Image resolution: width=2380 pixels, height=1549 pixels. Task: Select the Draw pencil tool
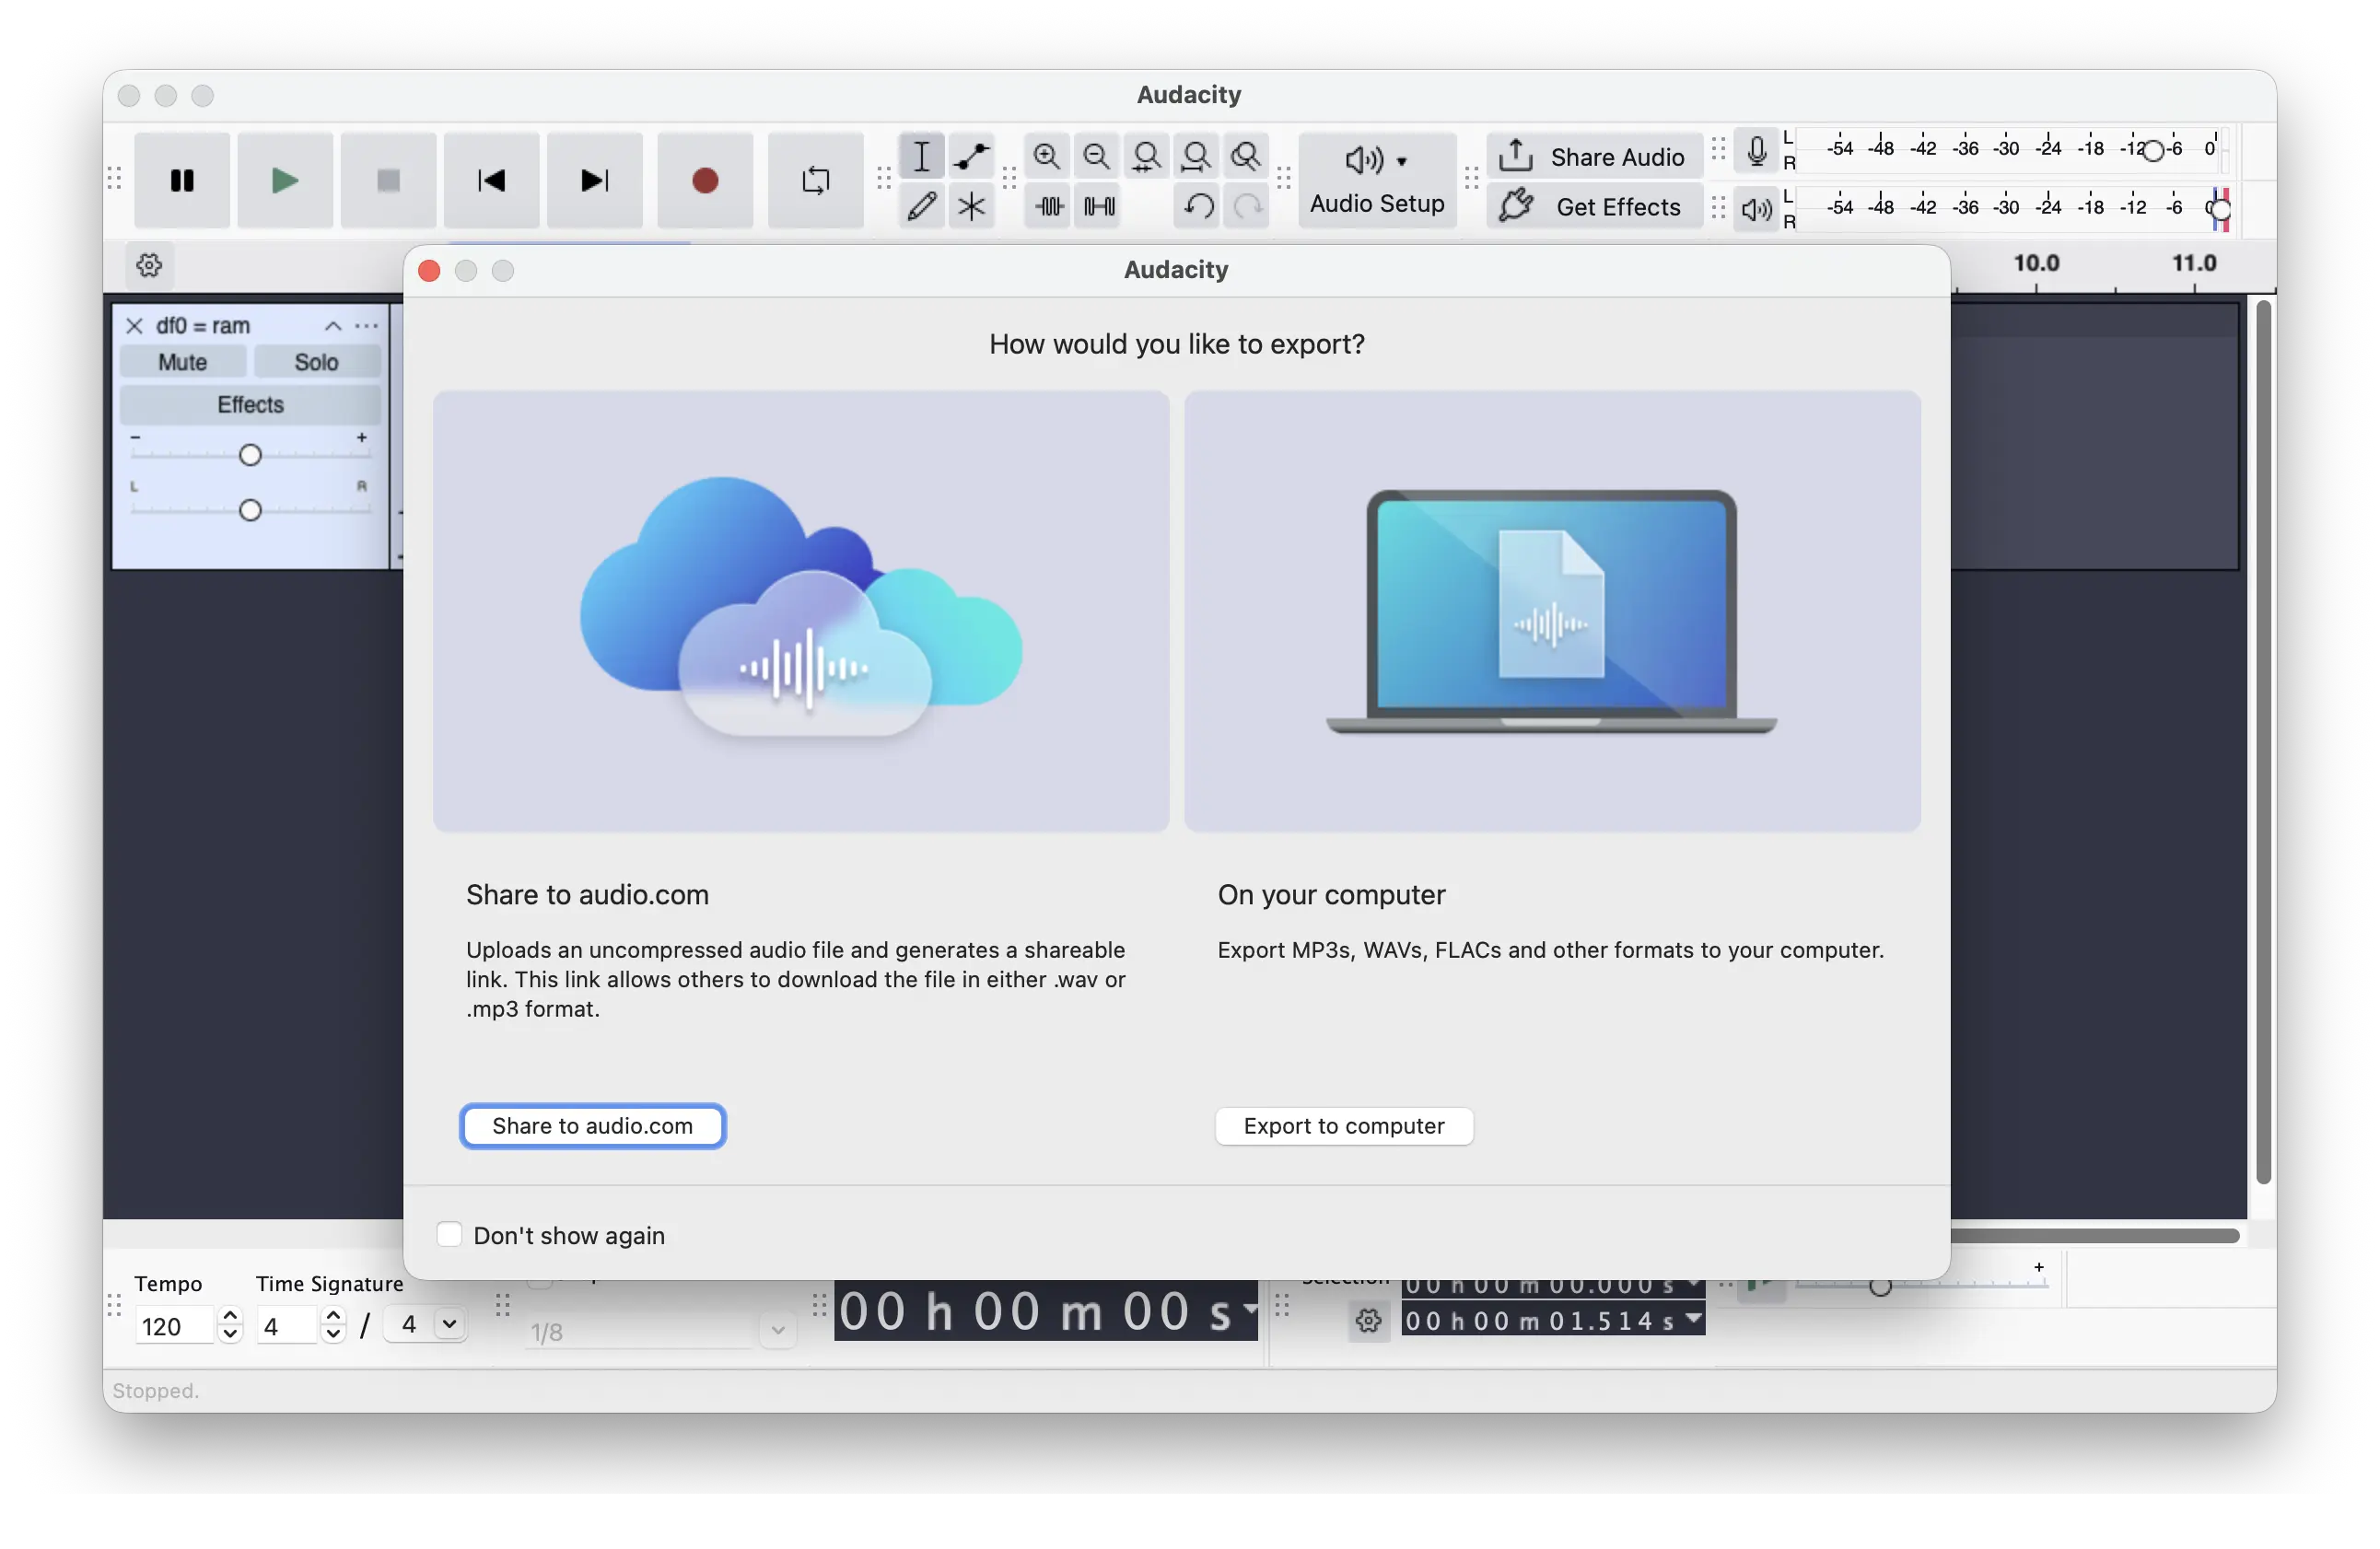pyautogui.click(x=921, y=206)
